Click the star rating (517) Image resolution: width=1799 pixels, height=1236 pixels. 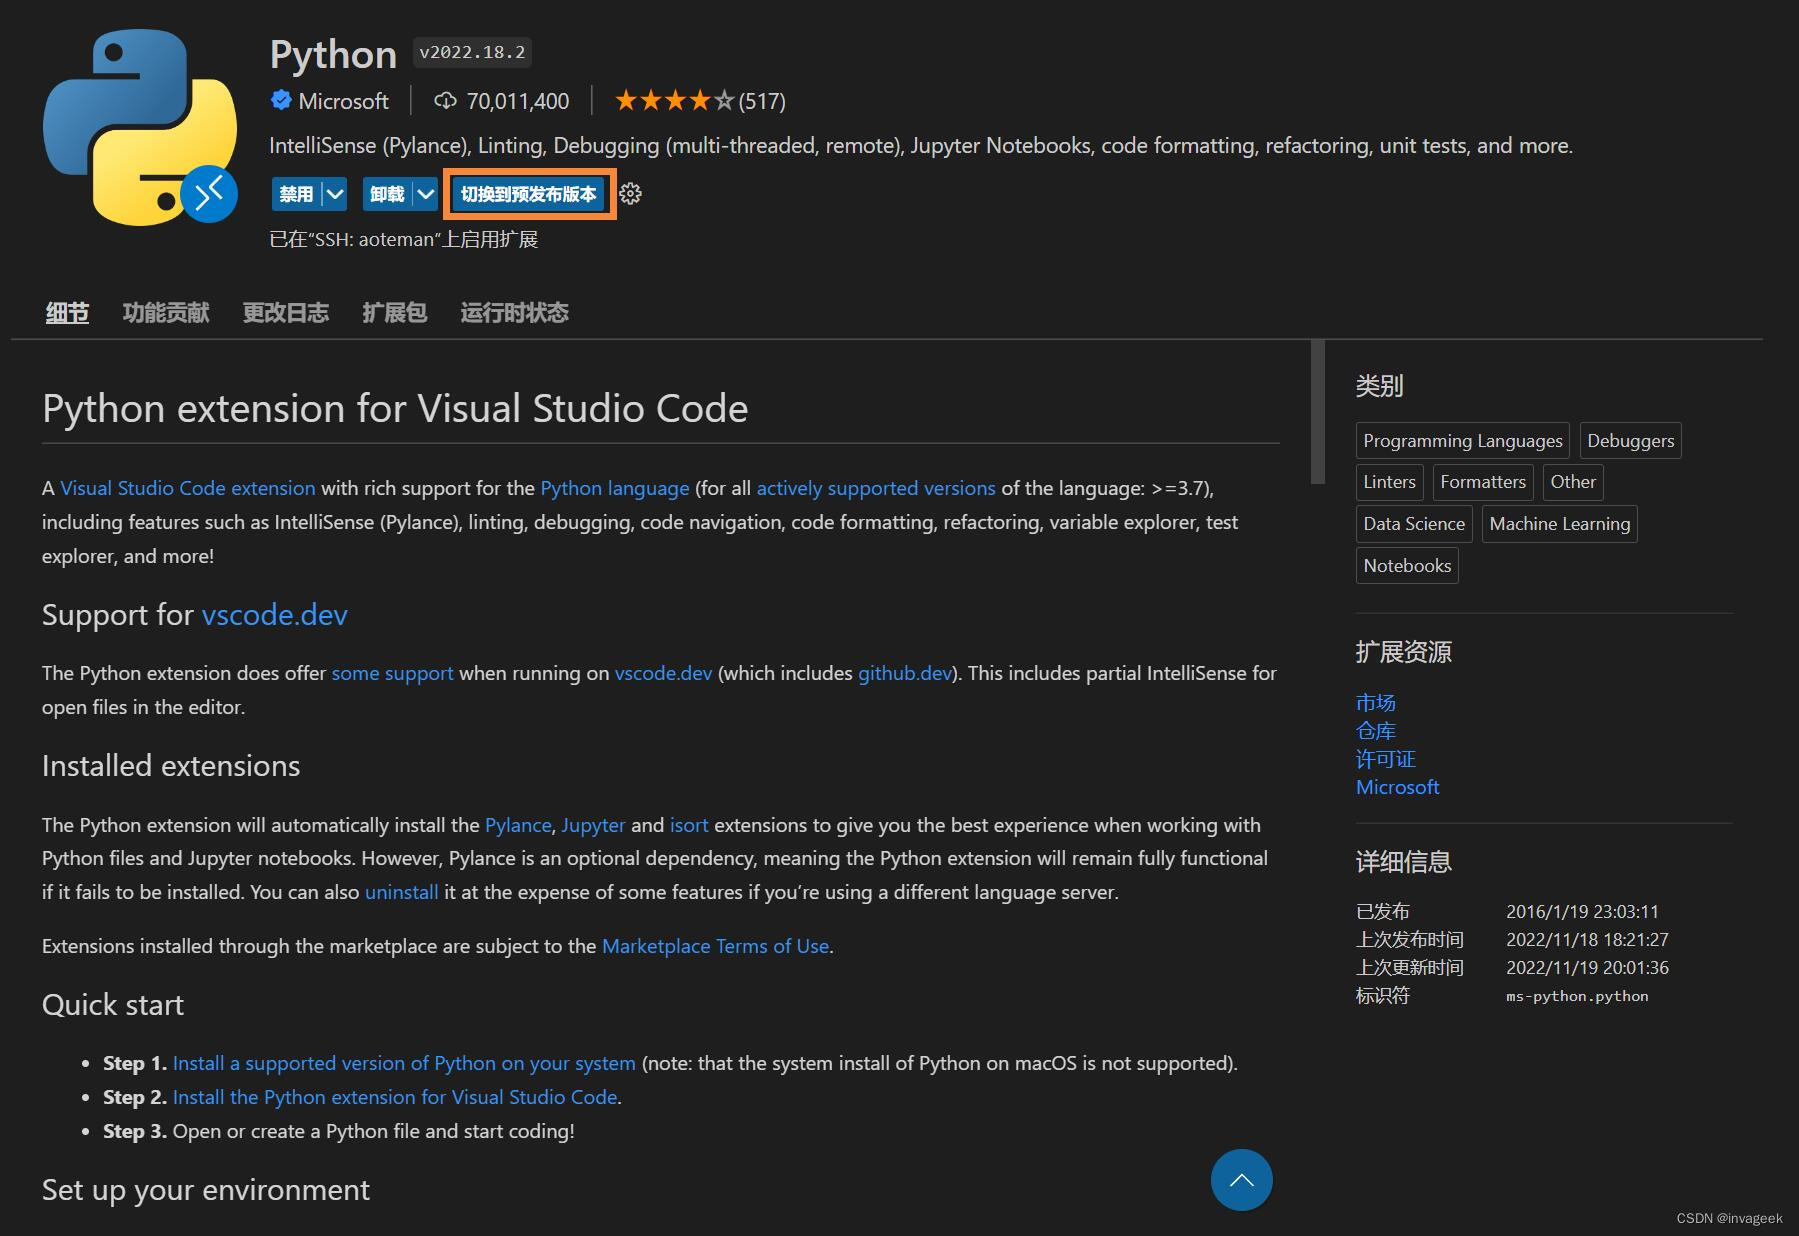[700, 101]
